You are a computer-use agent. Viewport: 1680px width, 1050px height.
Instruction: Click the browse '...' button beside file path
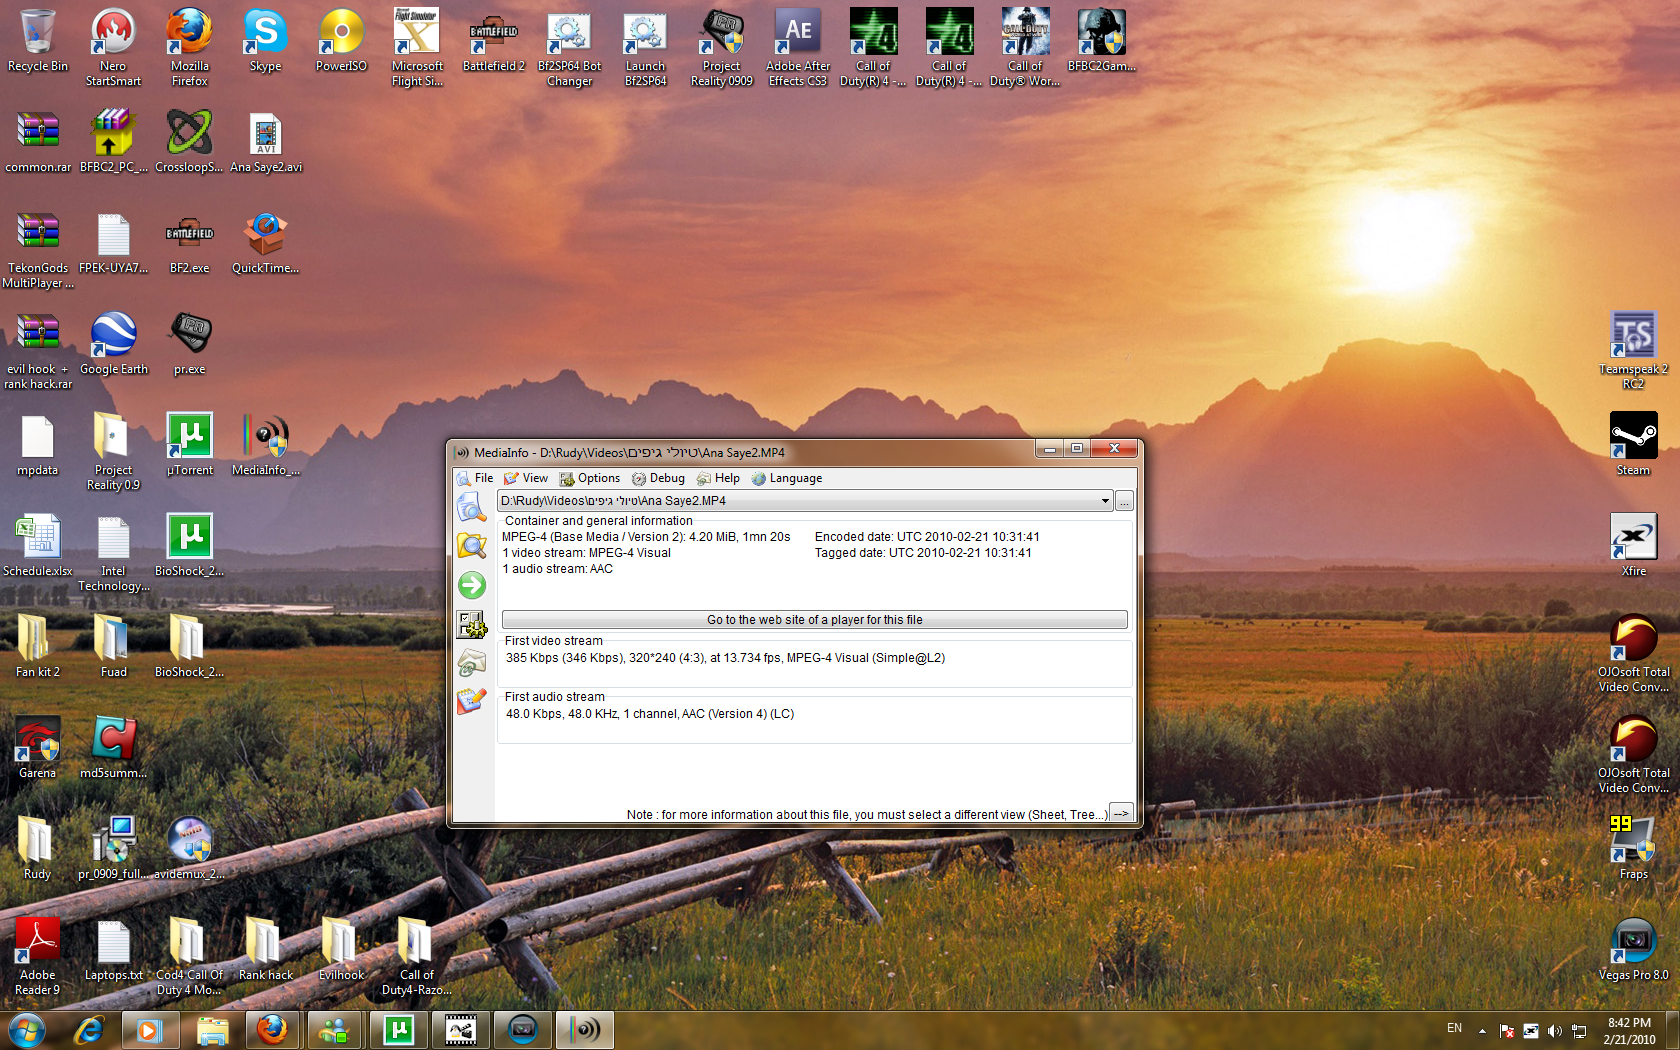[1124, 501]
